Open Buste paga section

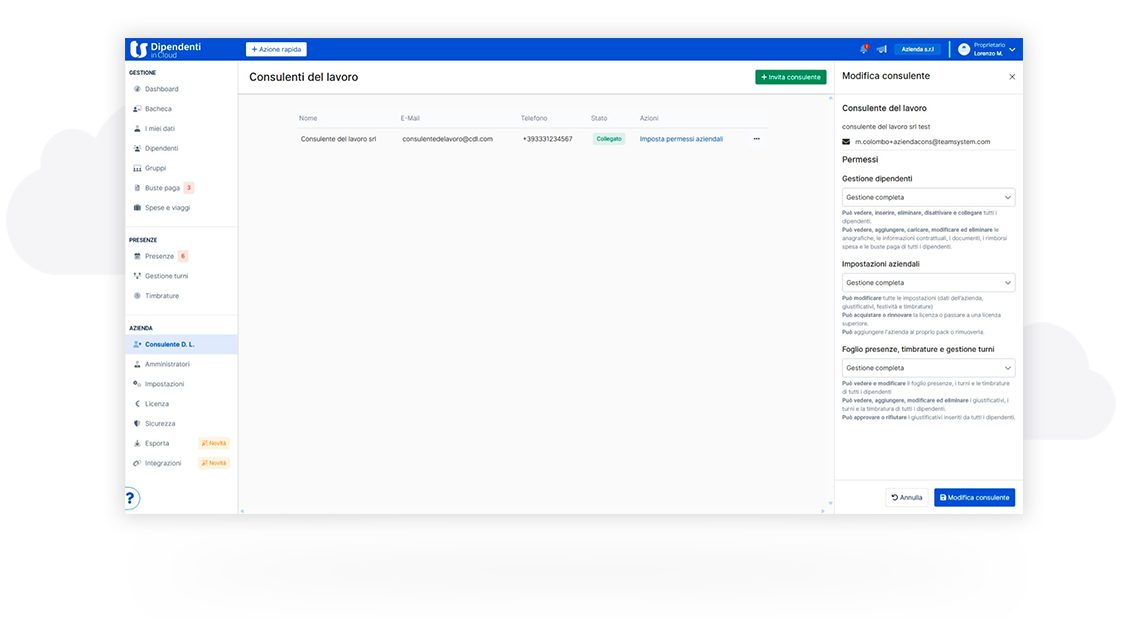[x=162, y=188]
